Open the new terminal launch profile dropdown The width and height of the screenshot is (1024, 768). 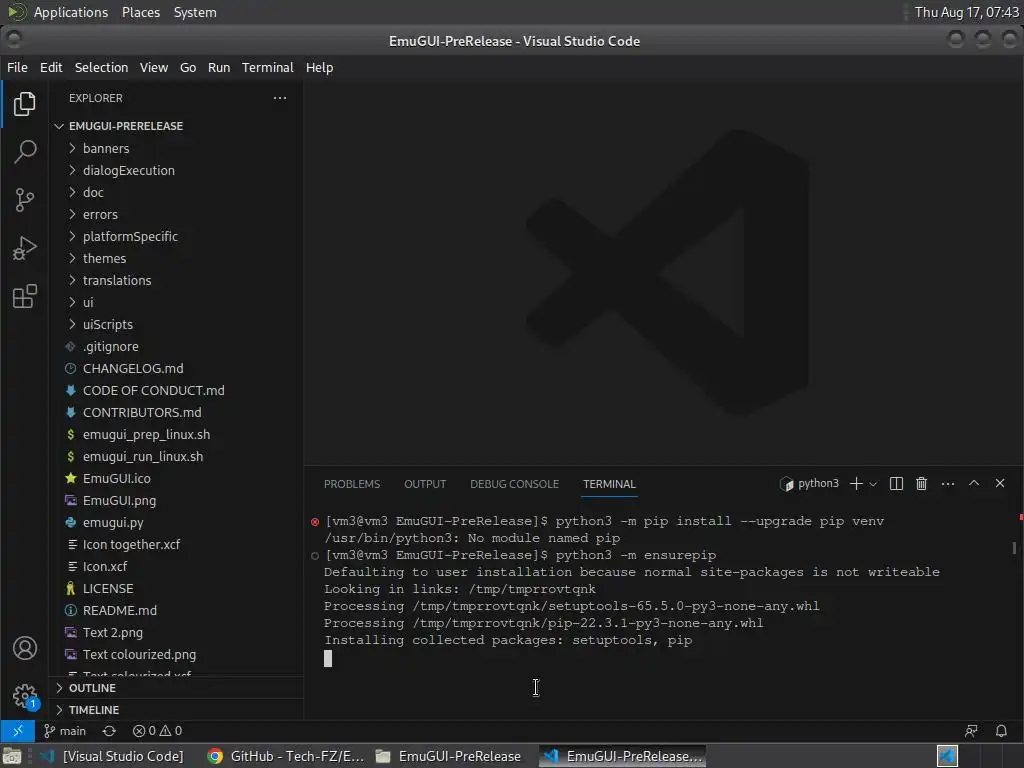(x=873, y=484)
